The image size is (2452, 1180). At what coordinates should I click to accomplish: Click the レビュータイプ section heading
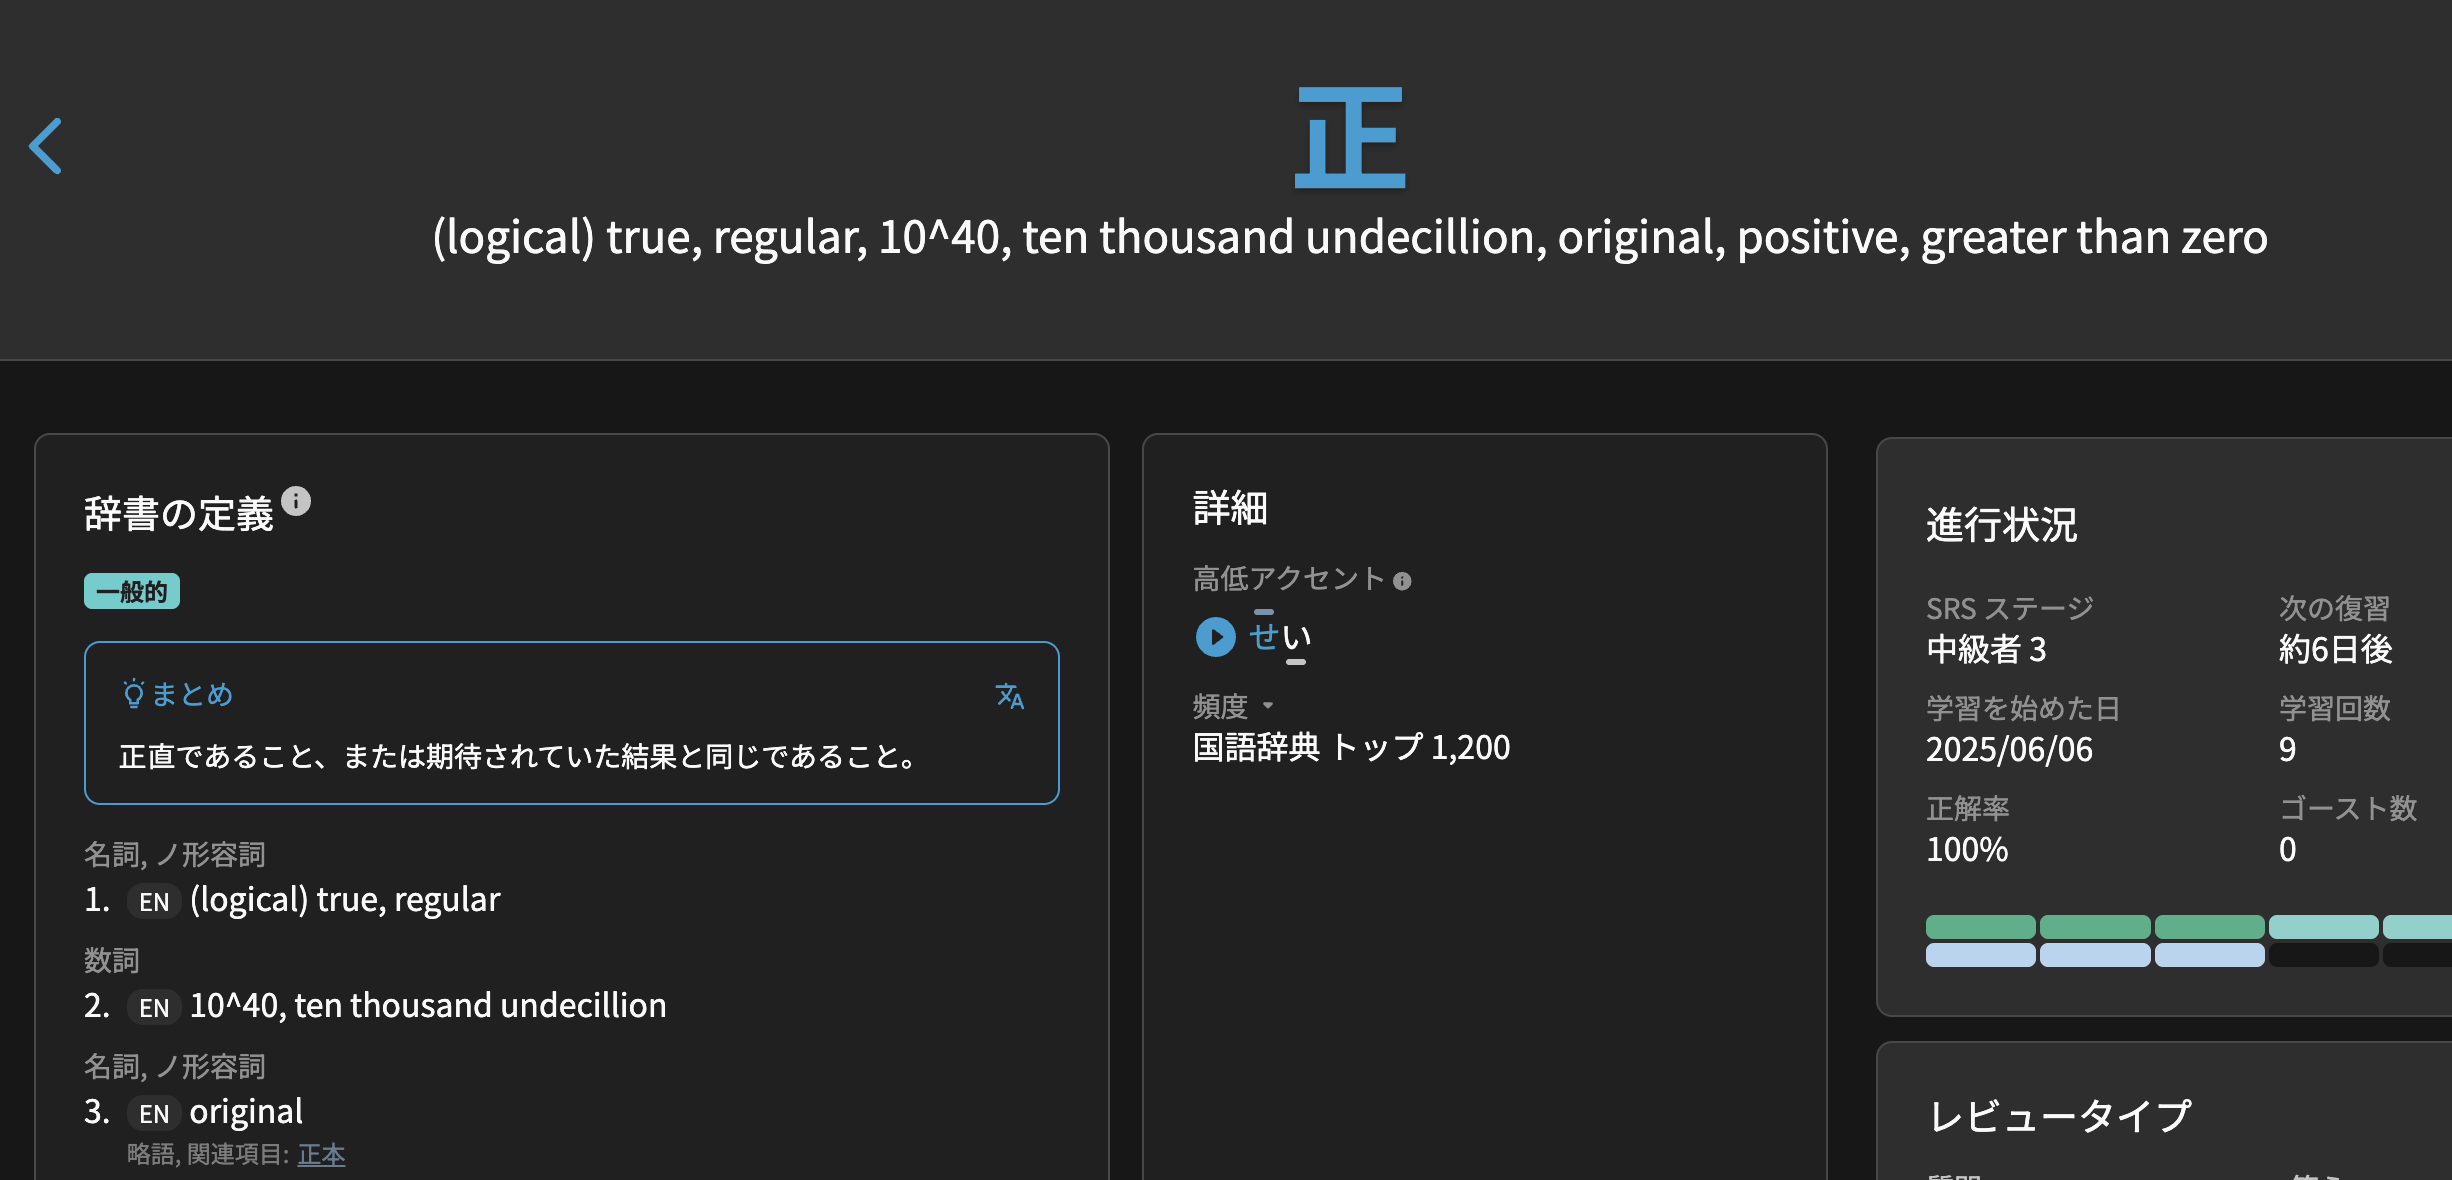click(x=2060, y=1116)
